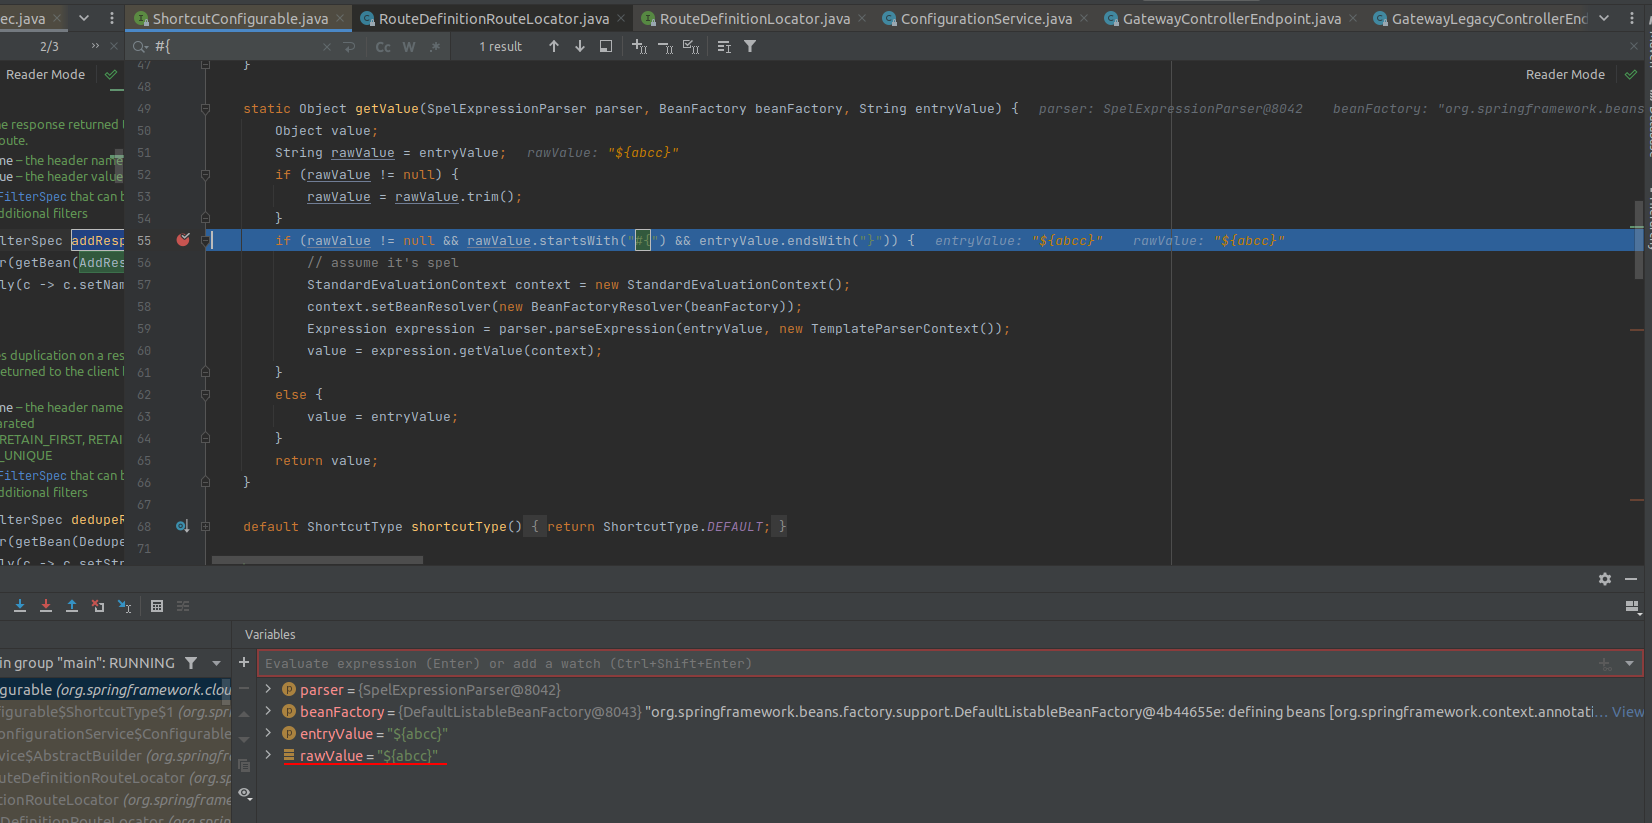
Task: Click multiple-lines search option icon
Action: [724, 46]
